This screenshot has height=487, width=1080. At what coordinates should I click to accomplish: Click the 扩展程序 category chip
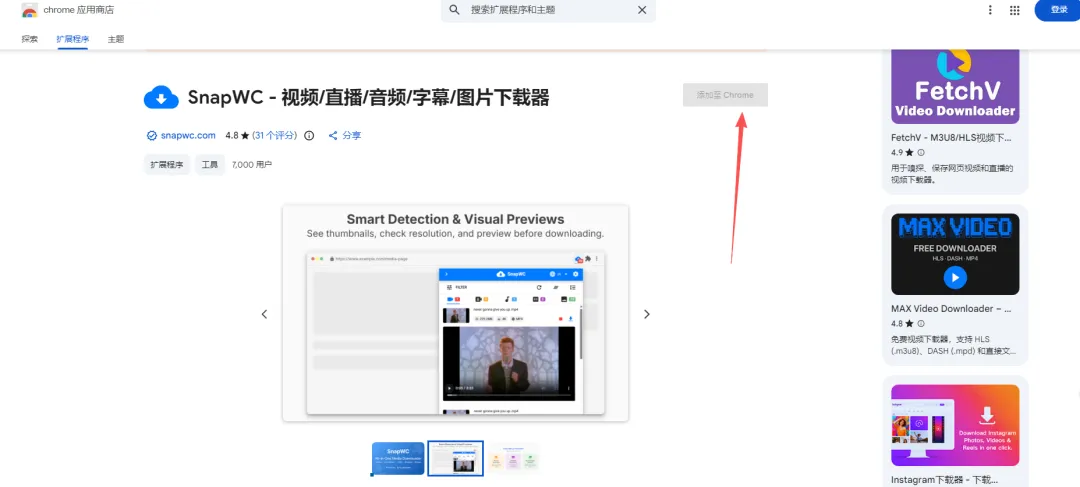pos(167,165)
